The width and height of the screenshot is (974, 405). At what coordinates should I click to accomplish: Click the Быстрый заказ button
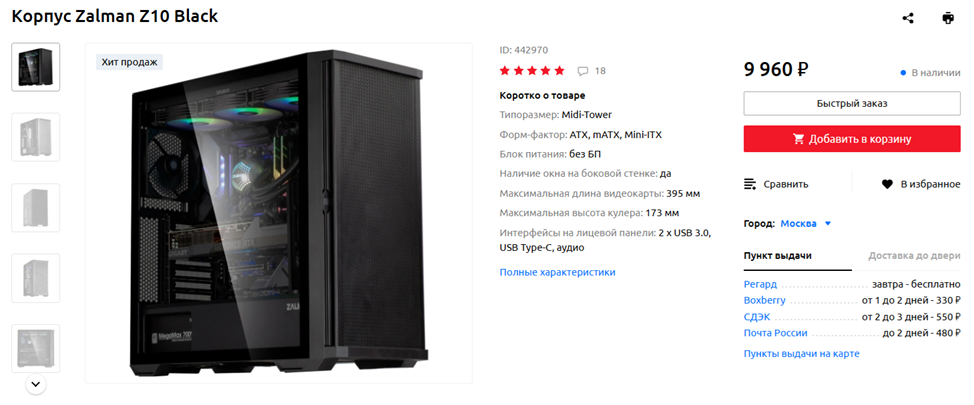tap(852, 103)
